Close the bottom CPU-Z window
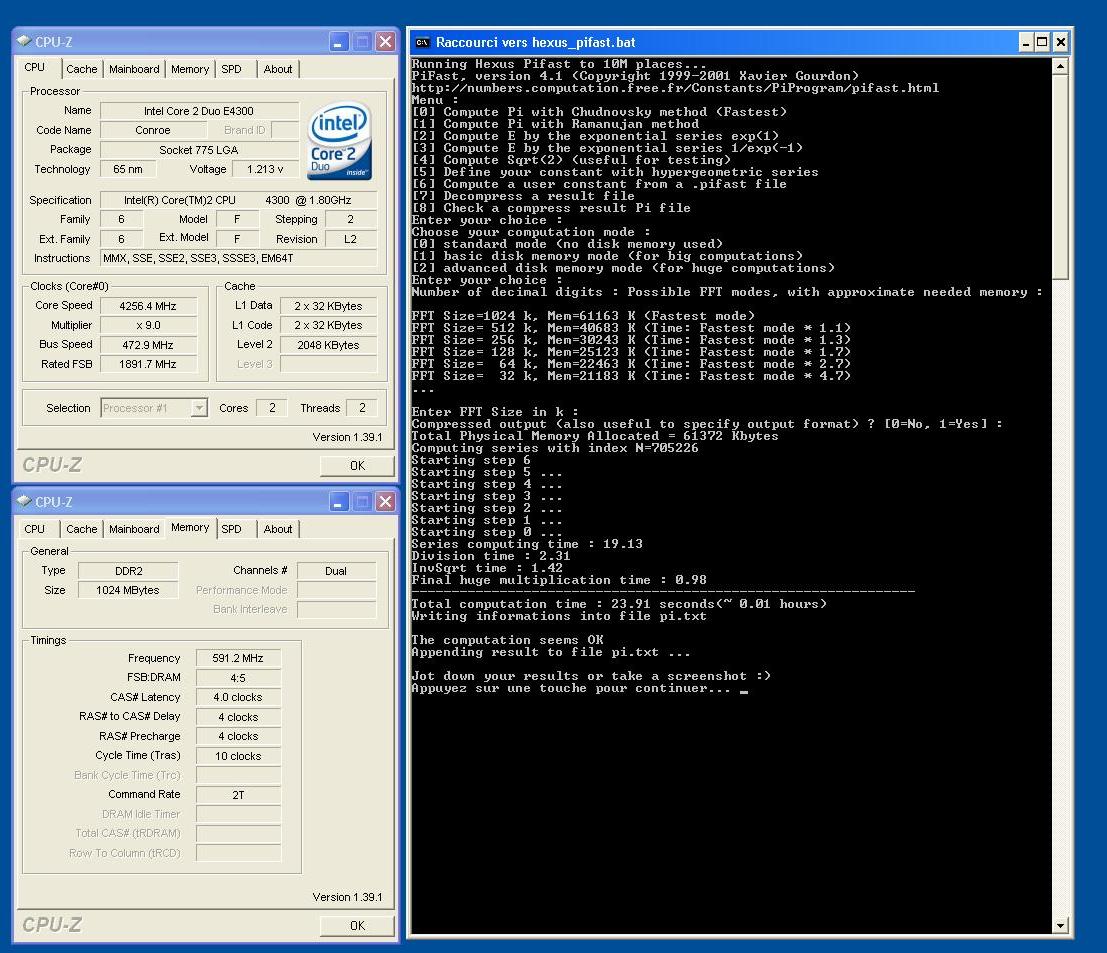Image resolution: width=1107 pixels, height=953 pixels. pyautogui.click(x=385, y=502)
